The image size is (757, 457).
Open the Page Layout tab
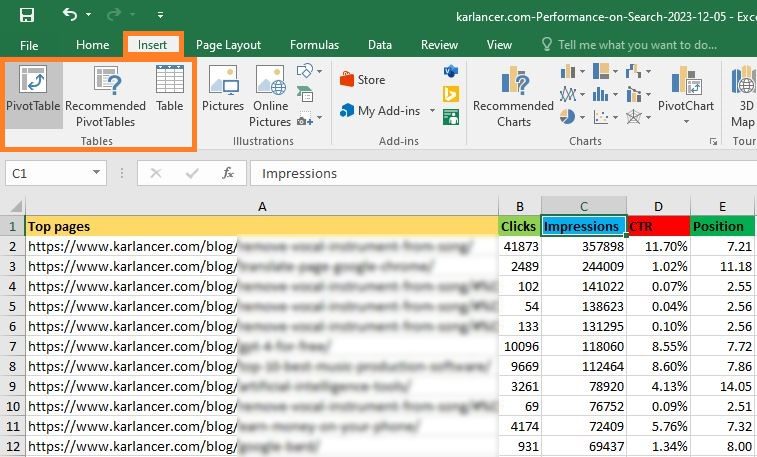[x=228, y=45]
